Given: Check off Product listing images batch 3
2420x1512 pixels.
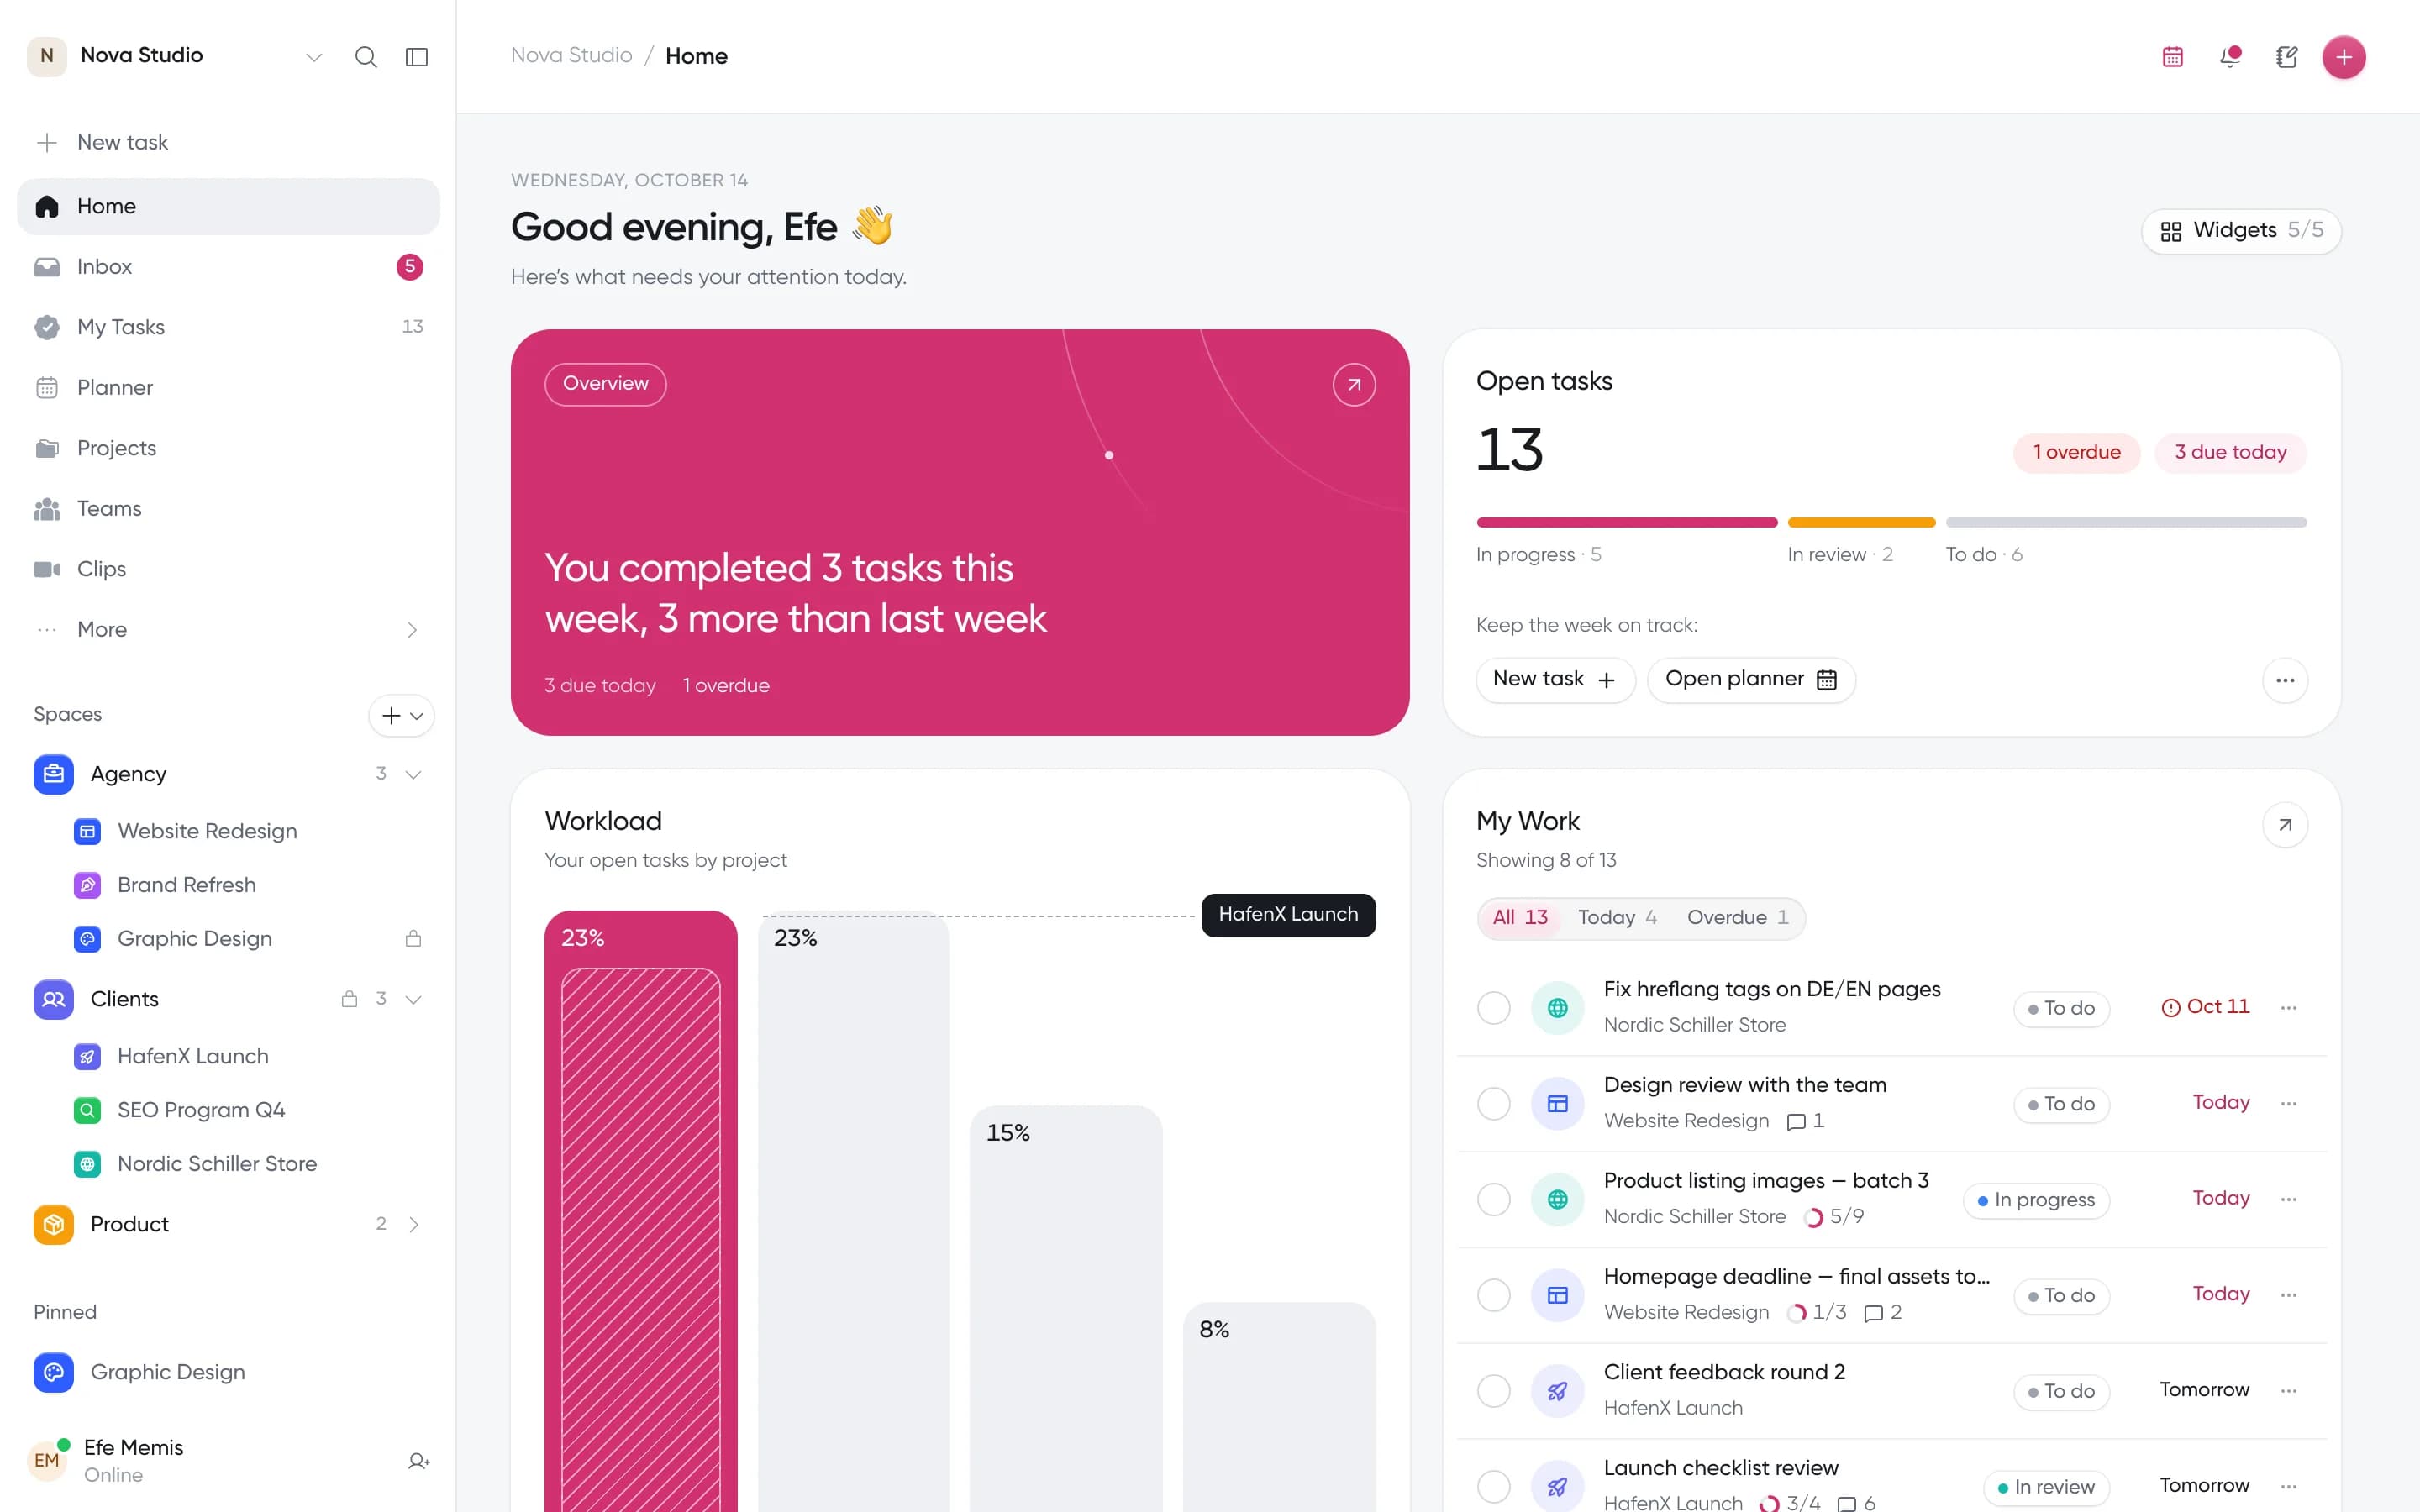Looking at the screenshot, I should [1494, 1199].
